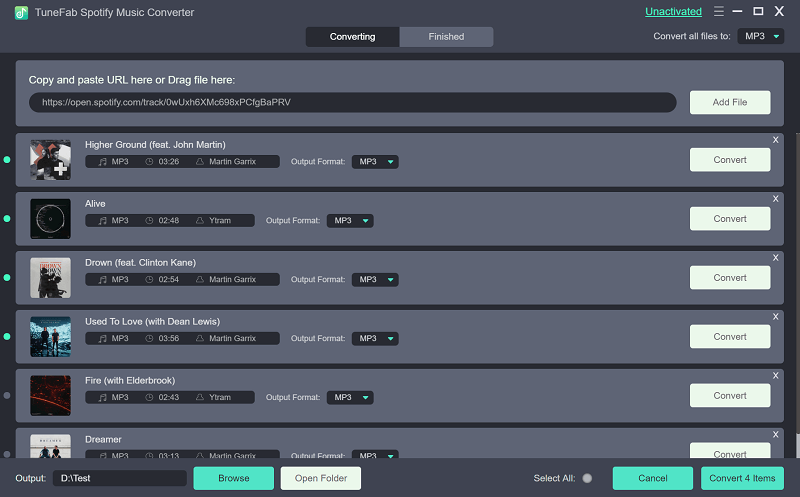Switch to the Converting tab

(353, 37)
